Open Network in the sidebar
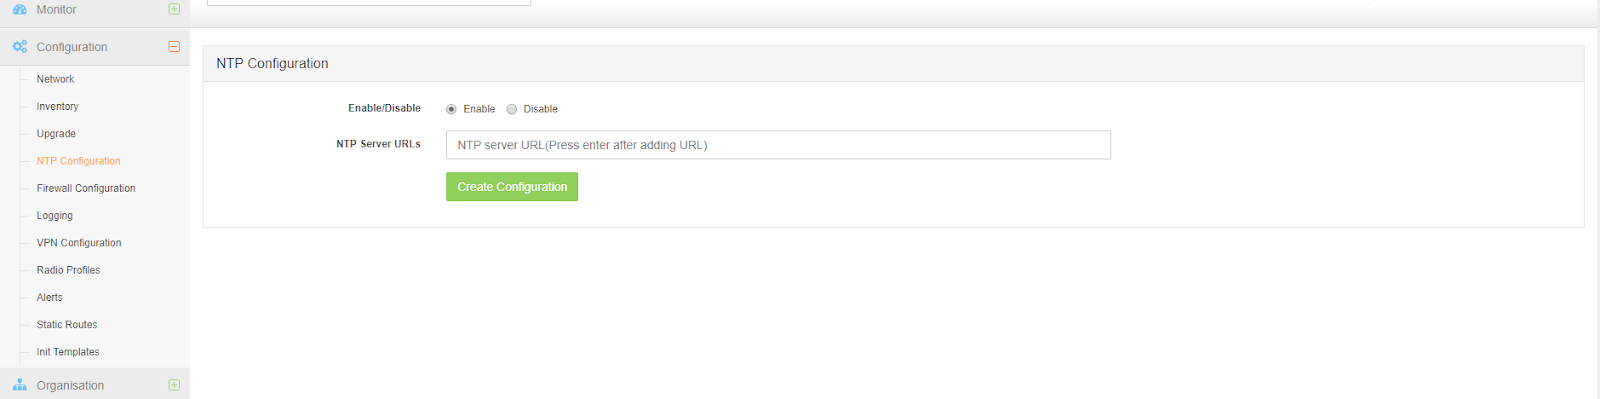 click(55, 79)
